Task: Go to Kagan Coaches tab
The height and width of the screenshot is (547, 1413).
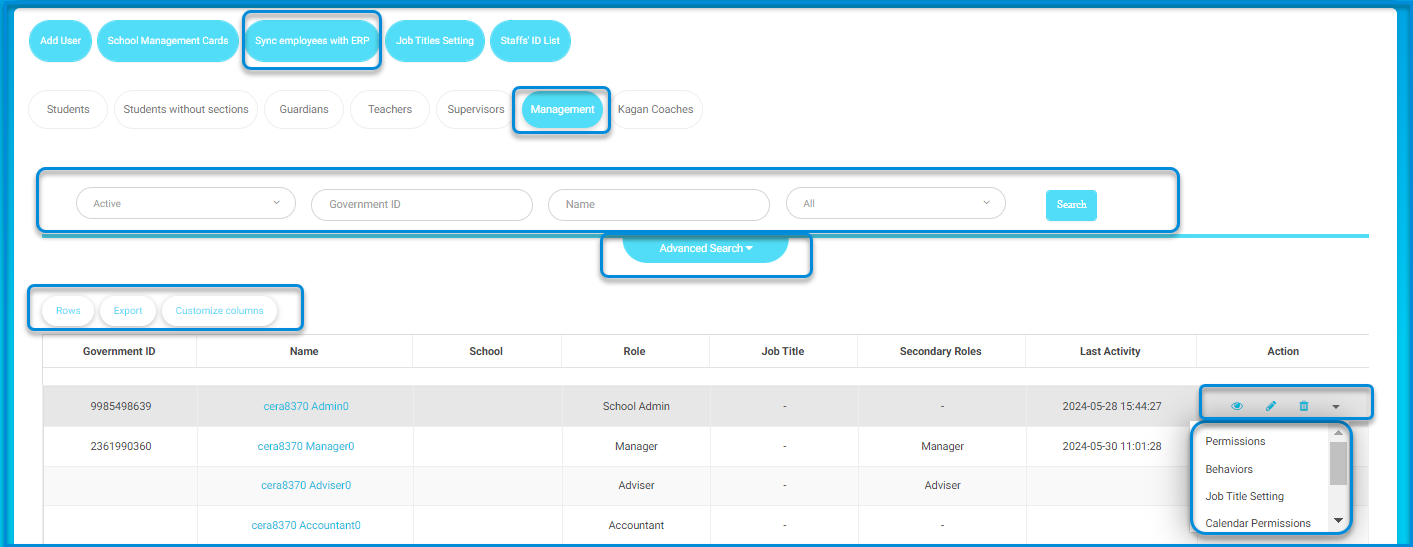Action: point(655,109)
